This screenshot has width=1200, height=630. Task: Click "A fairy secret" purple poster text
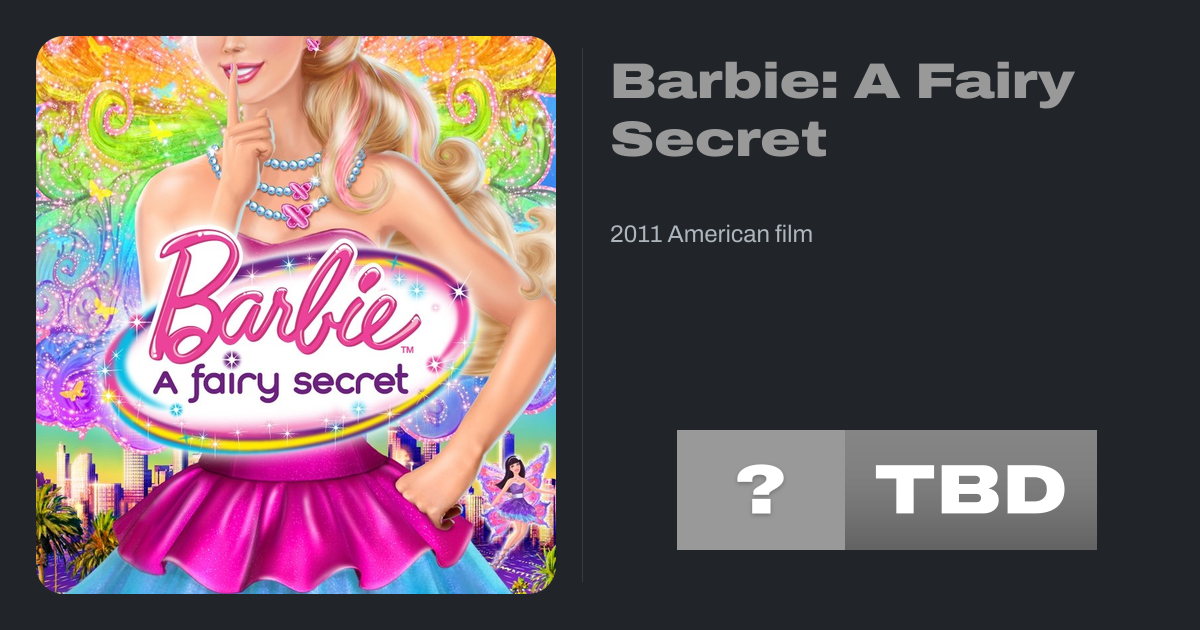[x=280, y=382]
